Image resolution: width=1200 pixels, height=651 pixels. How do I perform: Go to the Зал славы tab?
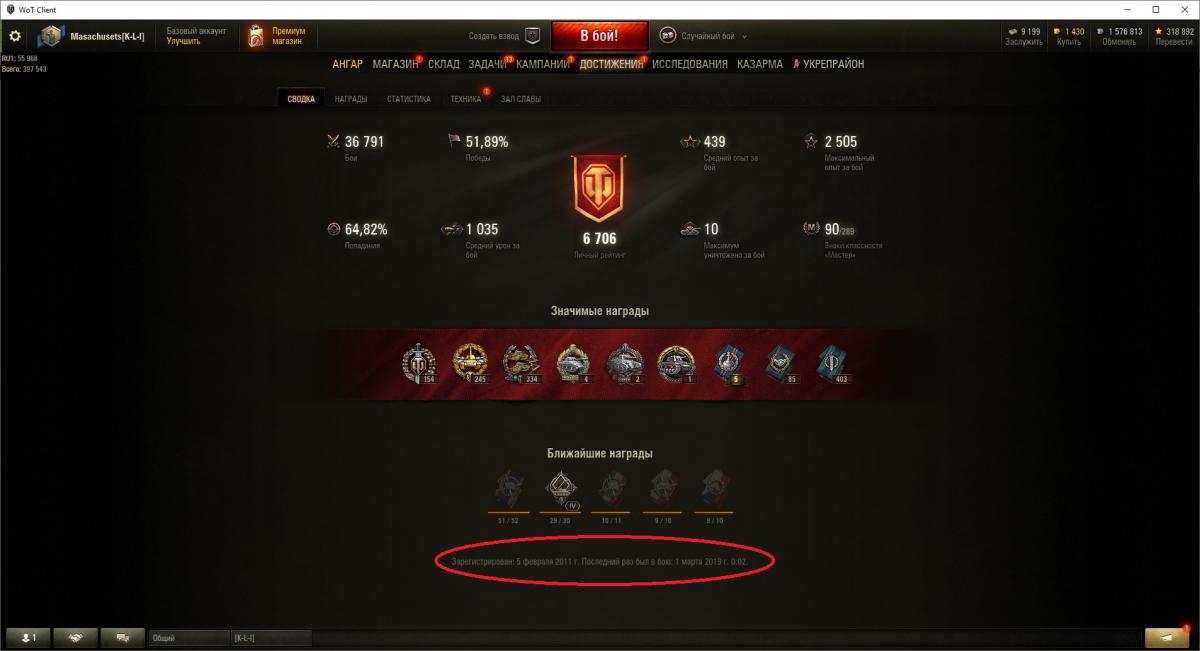[x=521, y=99]
